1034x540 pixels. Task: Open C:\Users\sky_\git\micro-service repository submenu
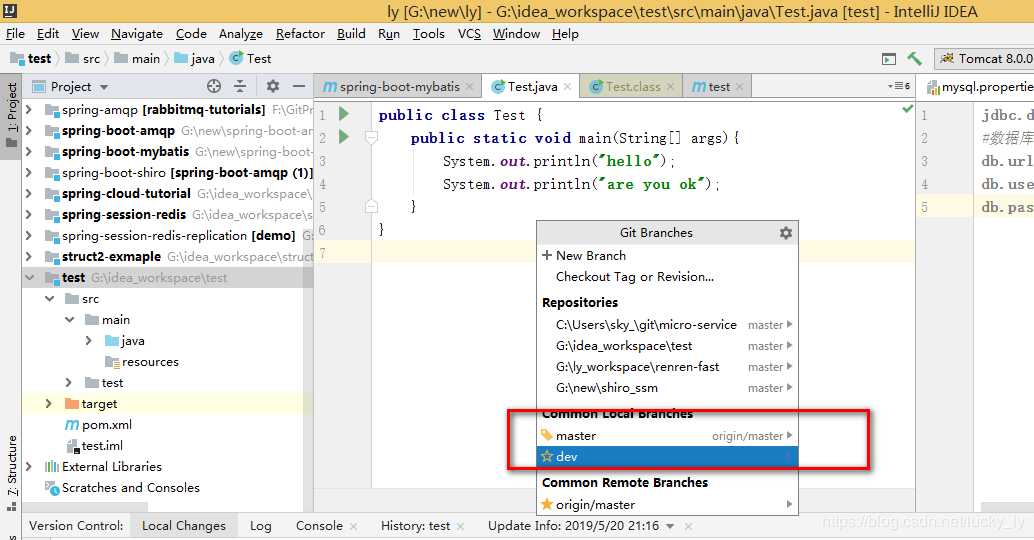[667, 325]
